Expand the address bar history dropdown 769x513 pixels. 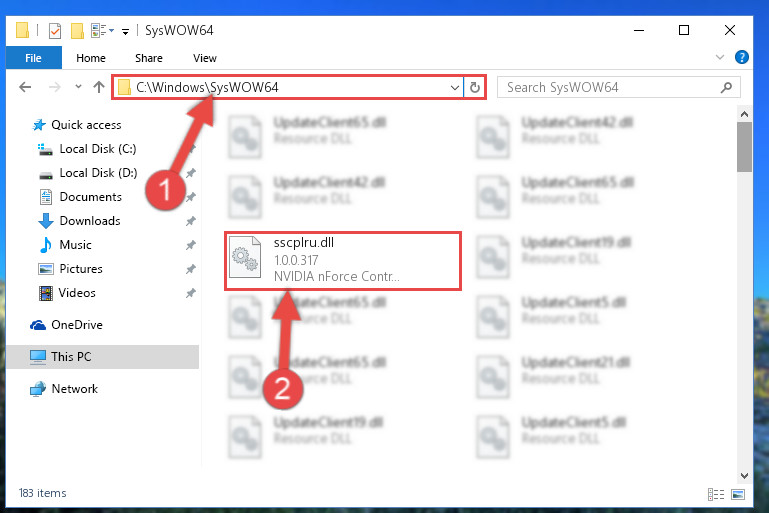455,88
